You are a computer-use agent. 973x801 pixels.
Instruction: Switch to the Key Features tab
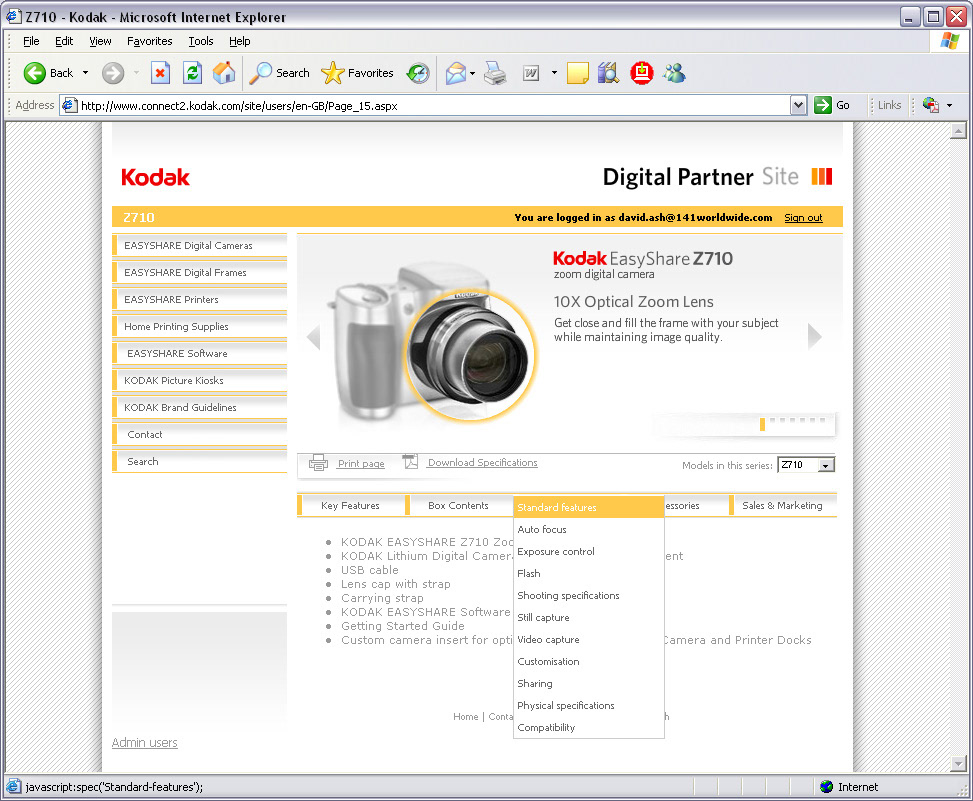(x=351, y=506)
